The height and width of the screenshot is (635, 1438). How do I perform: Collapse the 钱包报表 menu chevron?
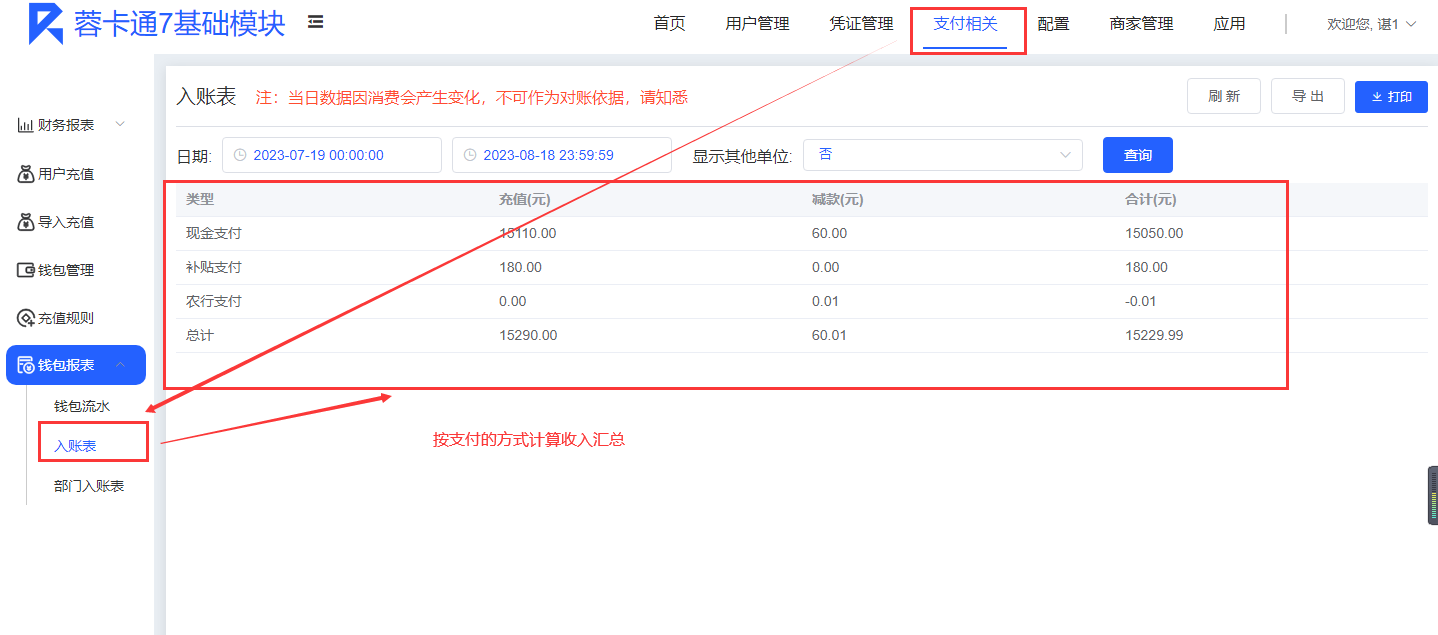point(120,365)
